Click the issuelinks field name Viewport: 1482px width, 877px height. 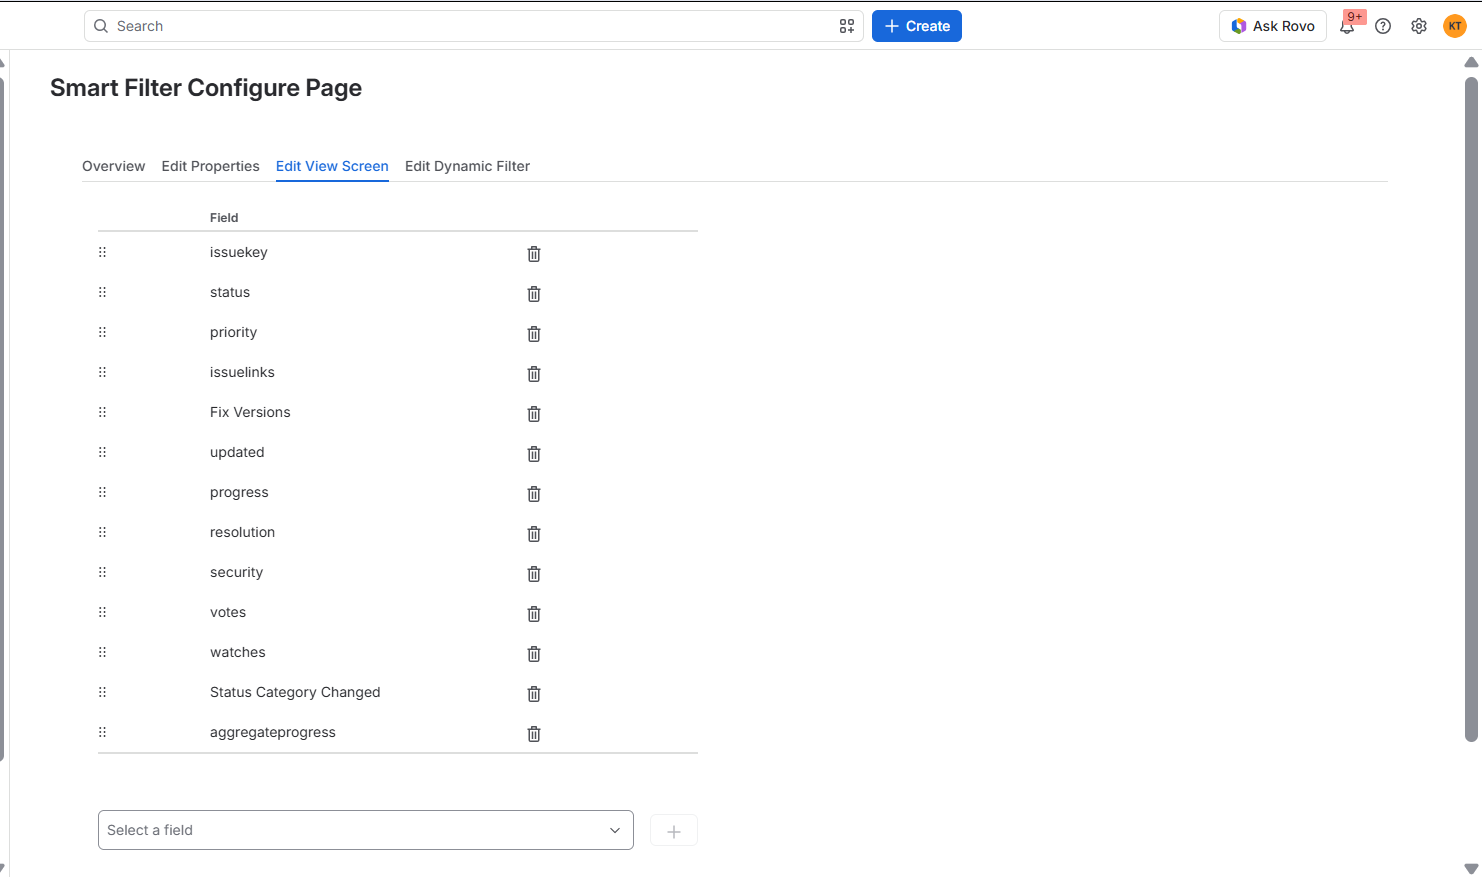(242, 372)
